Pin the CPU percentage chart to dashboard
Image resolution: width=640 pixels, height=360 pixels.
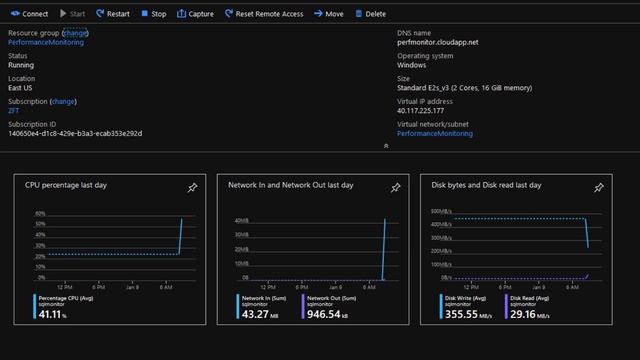(192, 188)
